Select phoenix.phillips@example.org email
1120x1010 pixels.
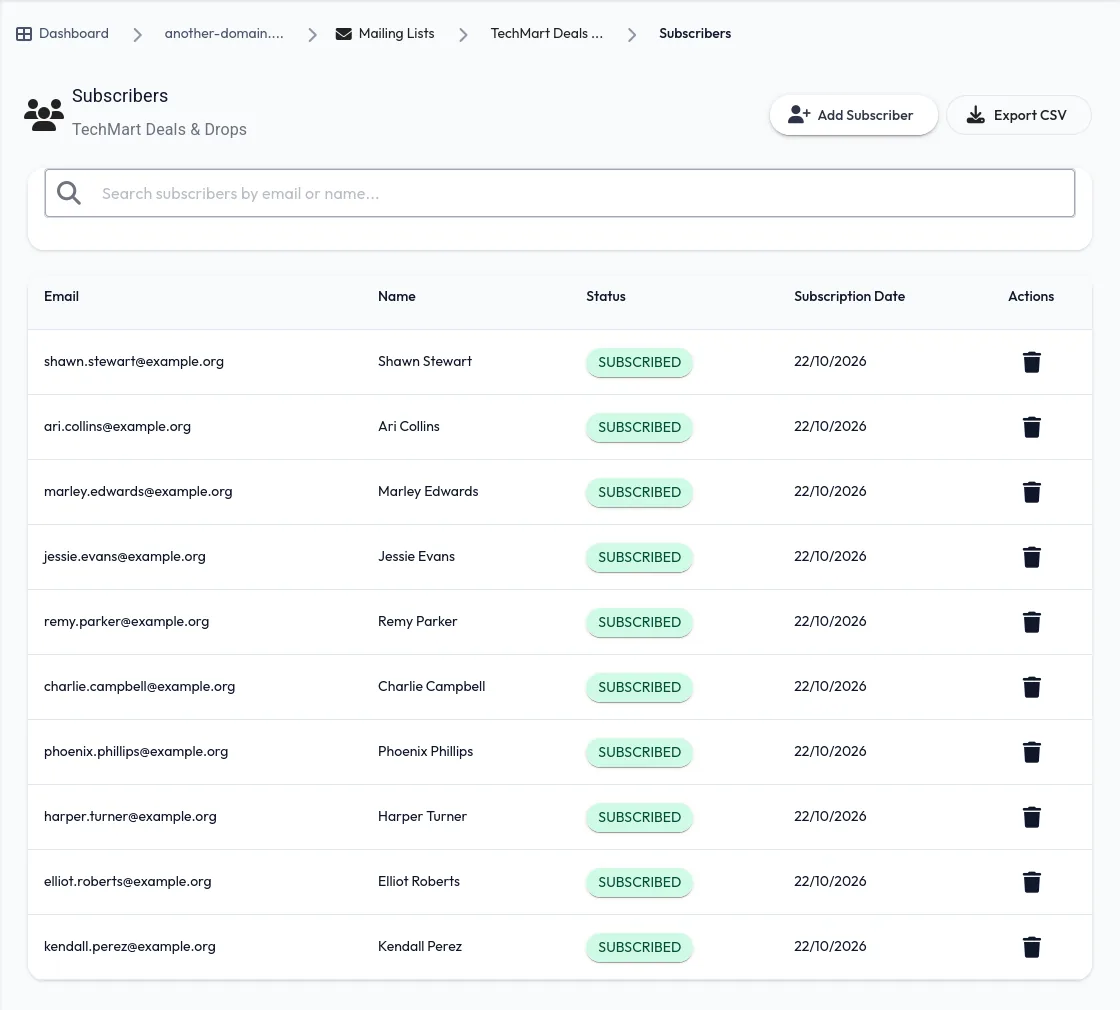tap(136, 751)
